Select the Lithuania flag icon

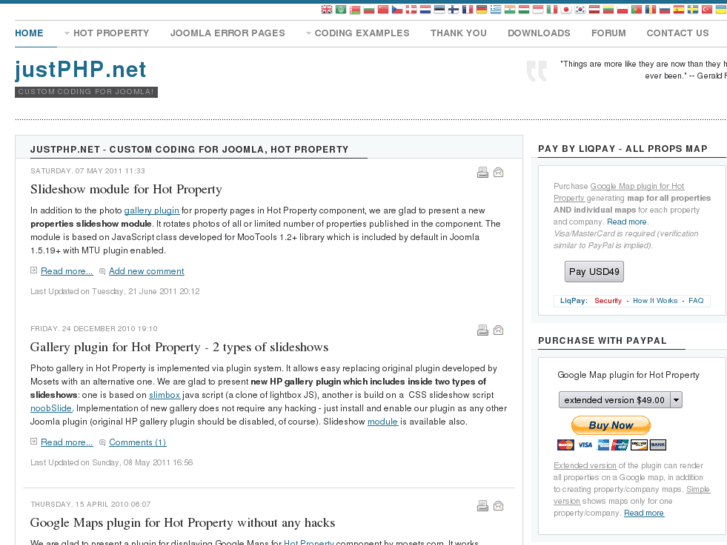pyautogui.click(x=608, y=9)
